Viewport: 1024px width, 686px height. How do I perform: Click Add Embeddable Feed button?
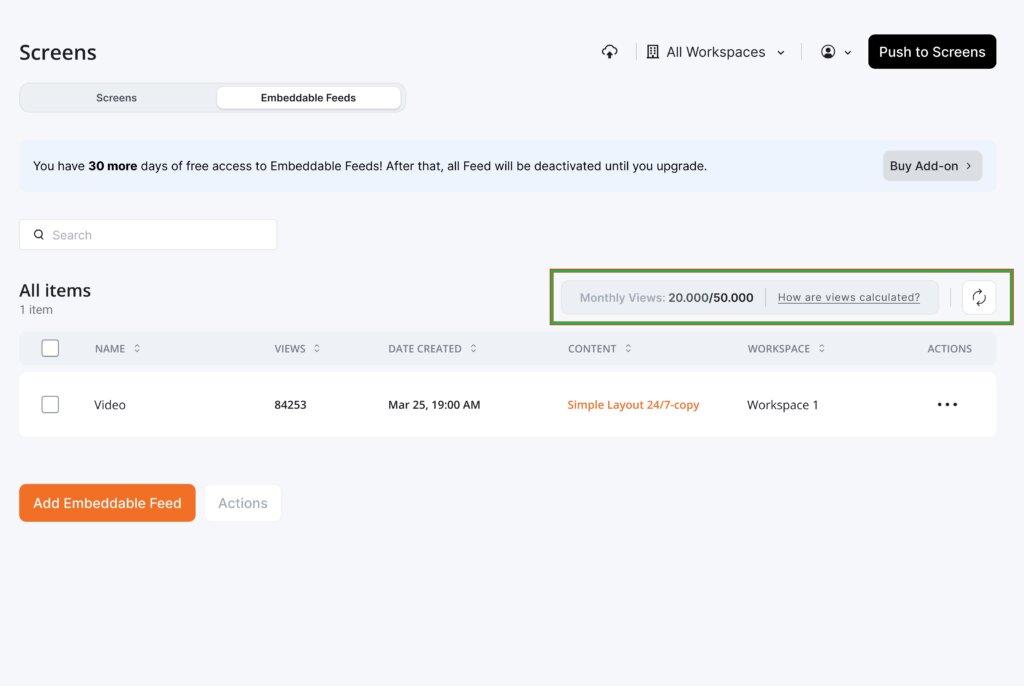tap(107, 503)
